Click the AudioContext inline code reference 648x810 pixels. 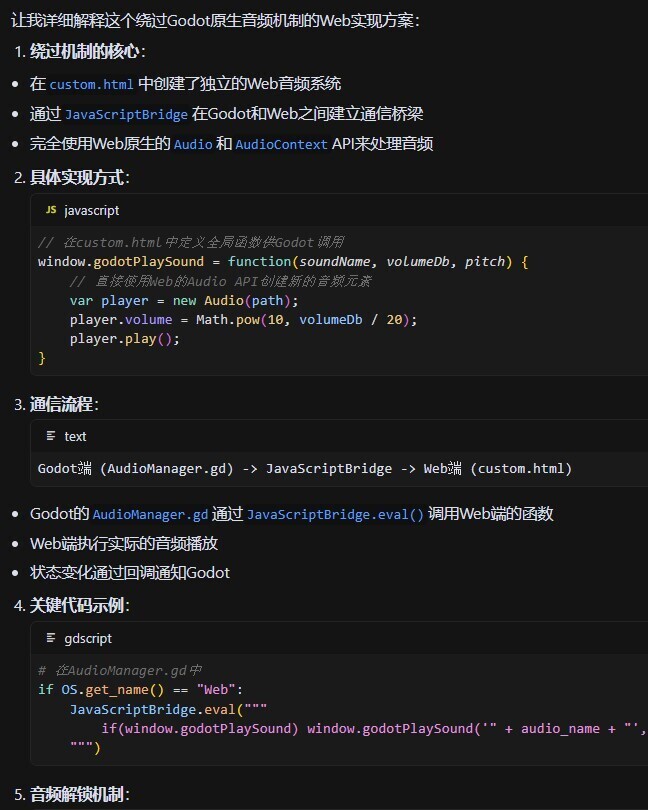click(x=281, y=144)
